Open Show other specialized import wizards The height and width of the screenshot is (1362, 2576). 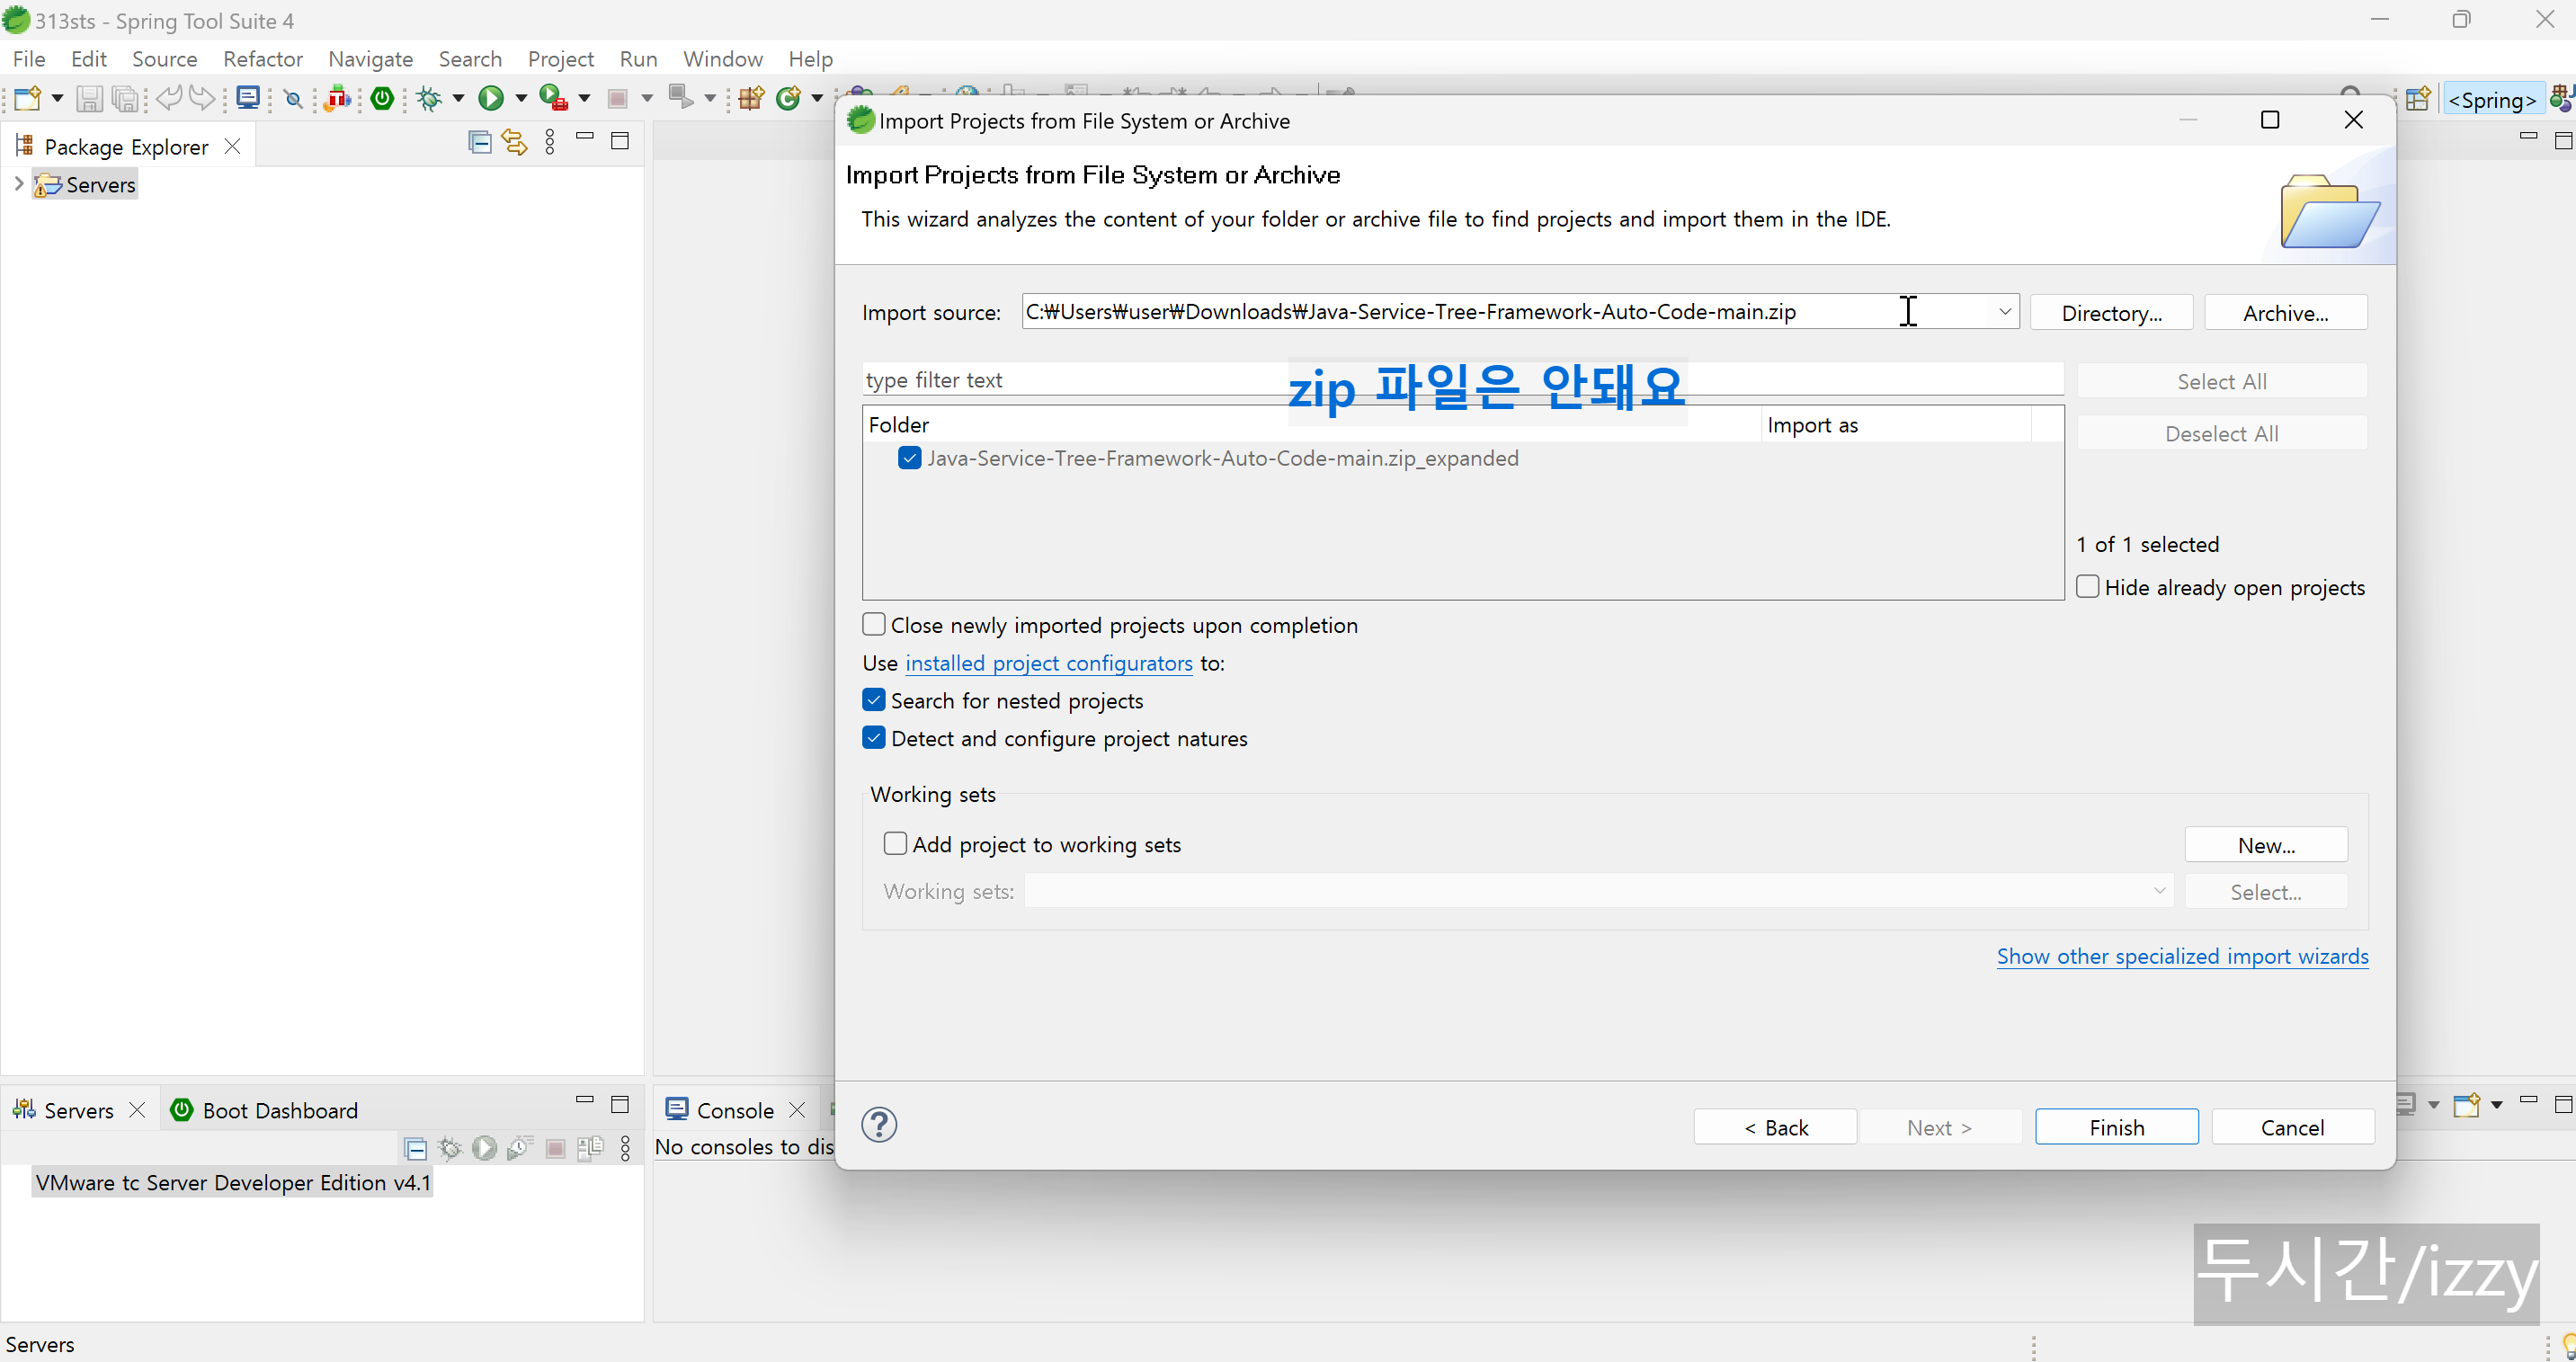[2182, 956]
